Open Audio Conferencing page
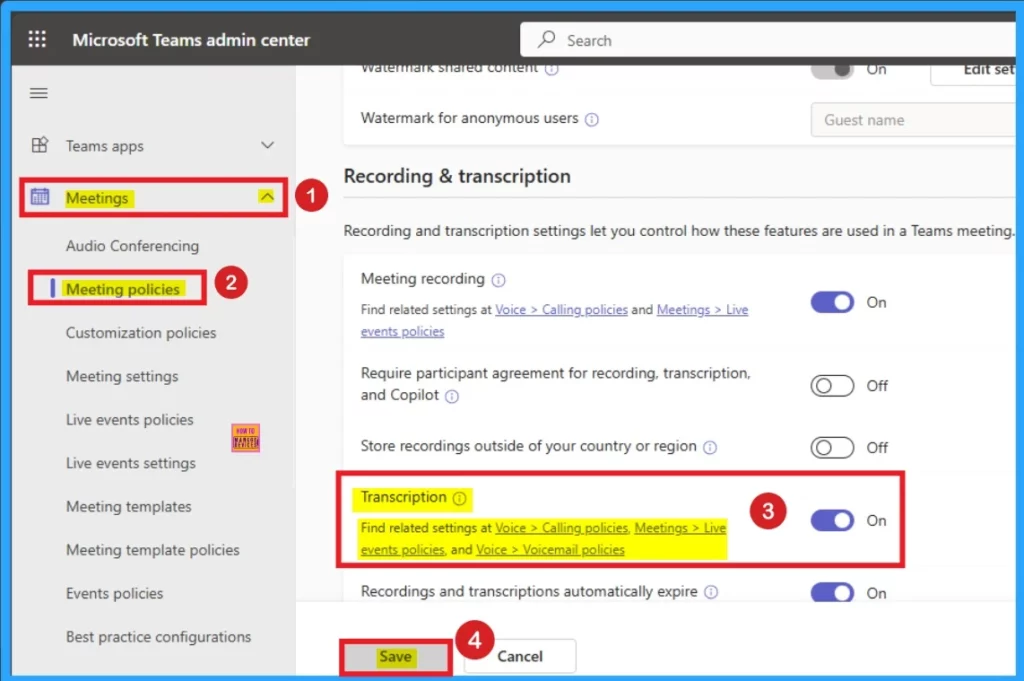This screenshot has width=1024, height=681. [x=132, y=246]
